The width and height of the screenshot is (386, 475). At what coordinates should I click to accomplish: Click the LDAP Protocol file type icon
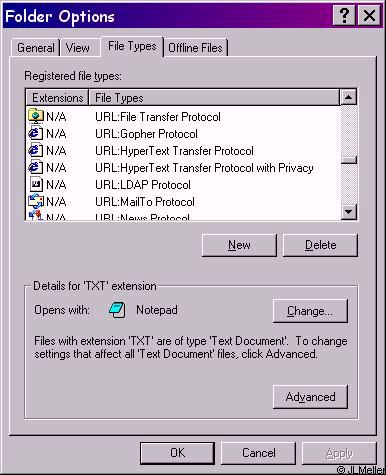tap(36, 184)
